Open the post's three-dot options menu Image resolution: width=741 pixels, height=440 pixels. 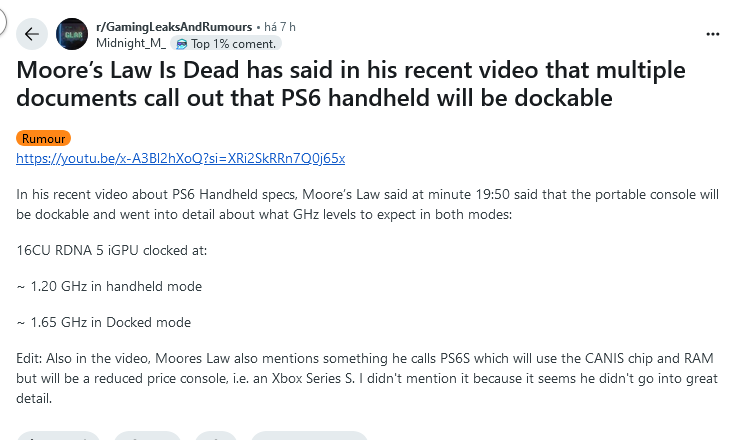712,34
